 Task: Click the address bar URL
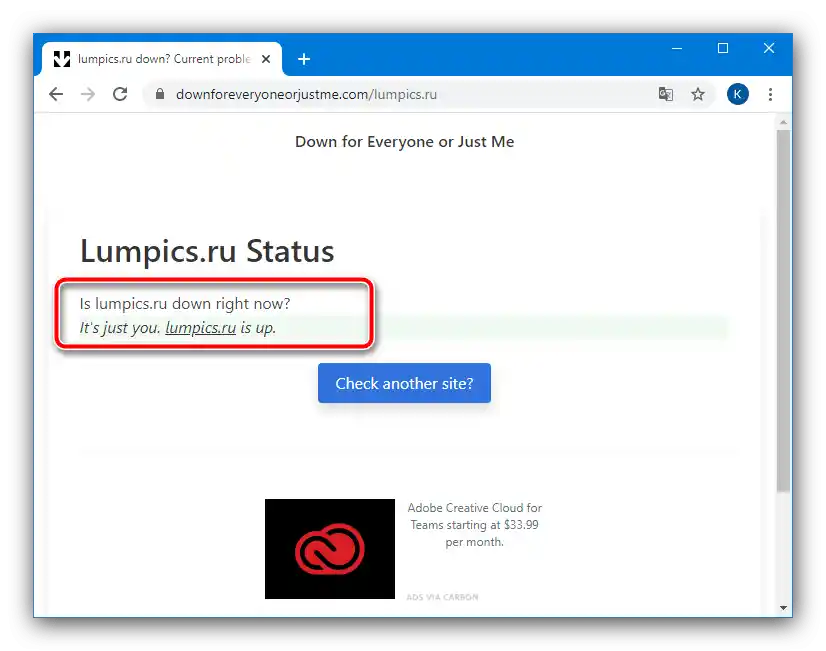[x=306, y=94]
